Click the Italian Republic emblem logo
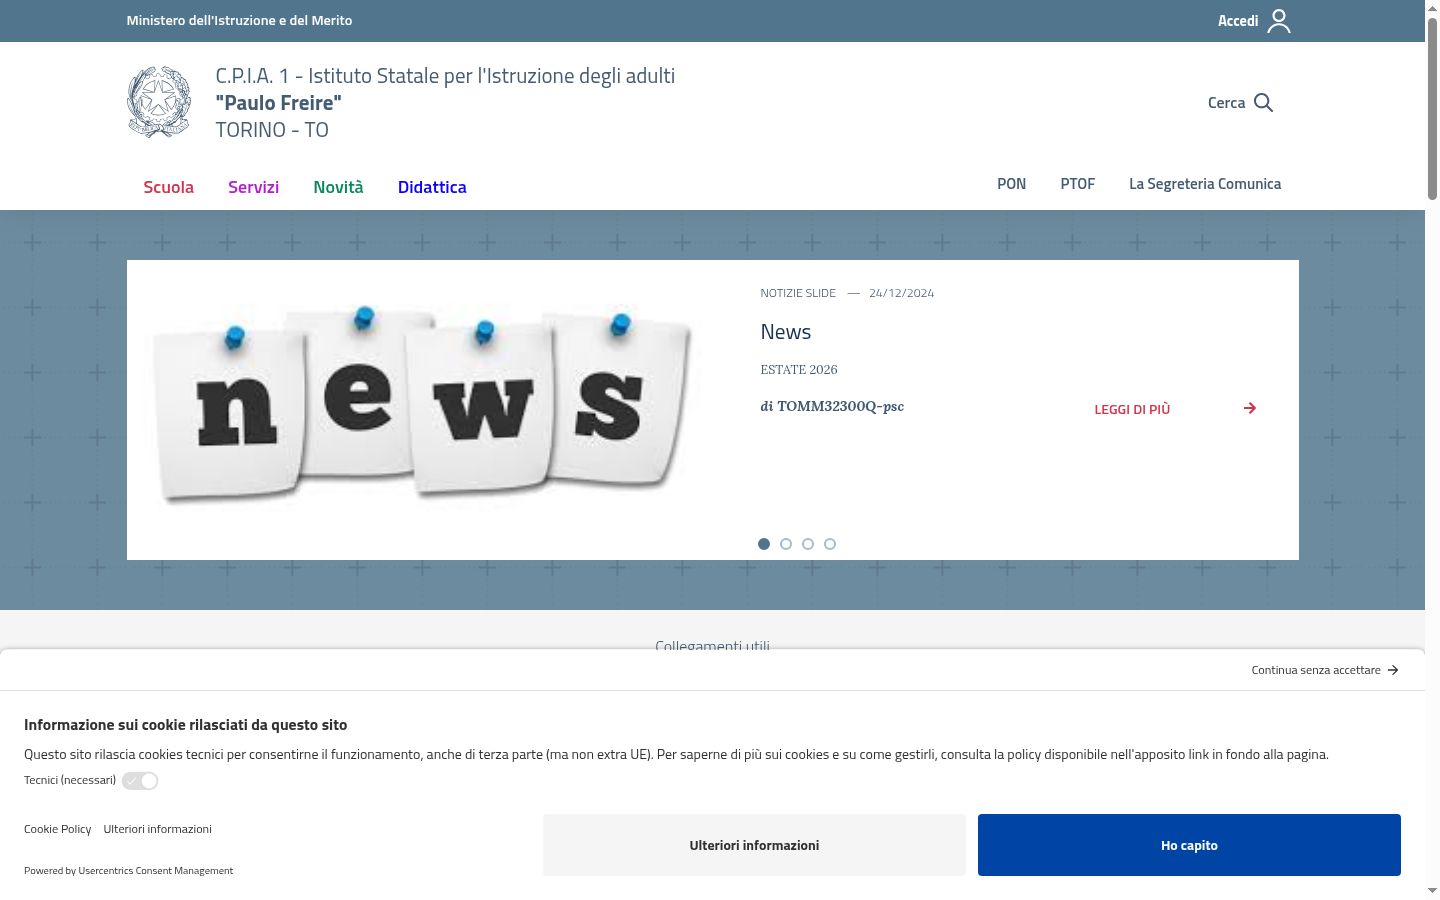The image size is (1440, 900). pyautogui.click(x=159, y=102)
